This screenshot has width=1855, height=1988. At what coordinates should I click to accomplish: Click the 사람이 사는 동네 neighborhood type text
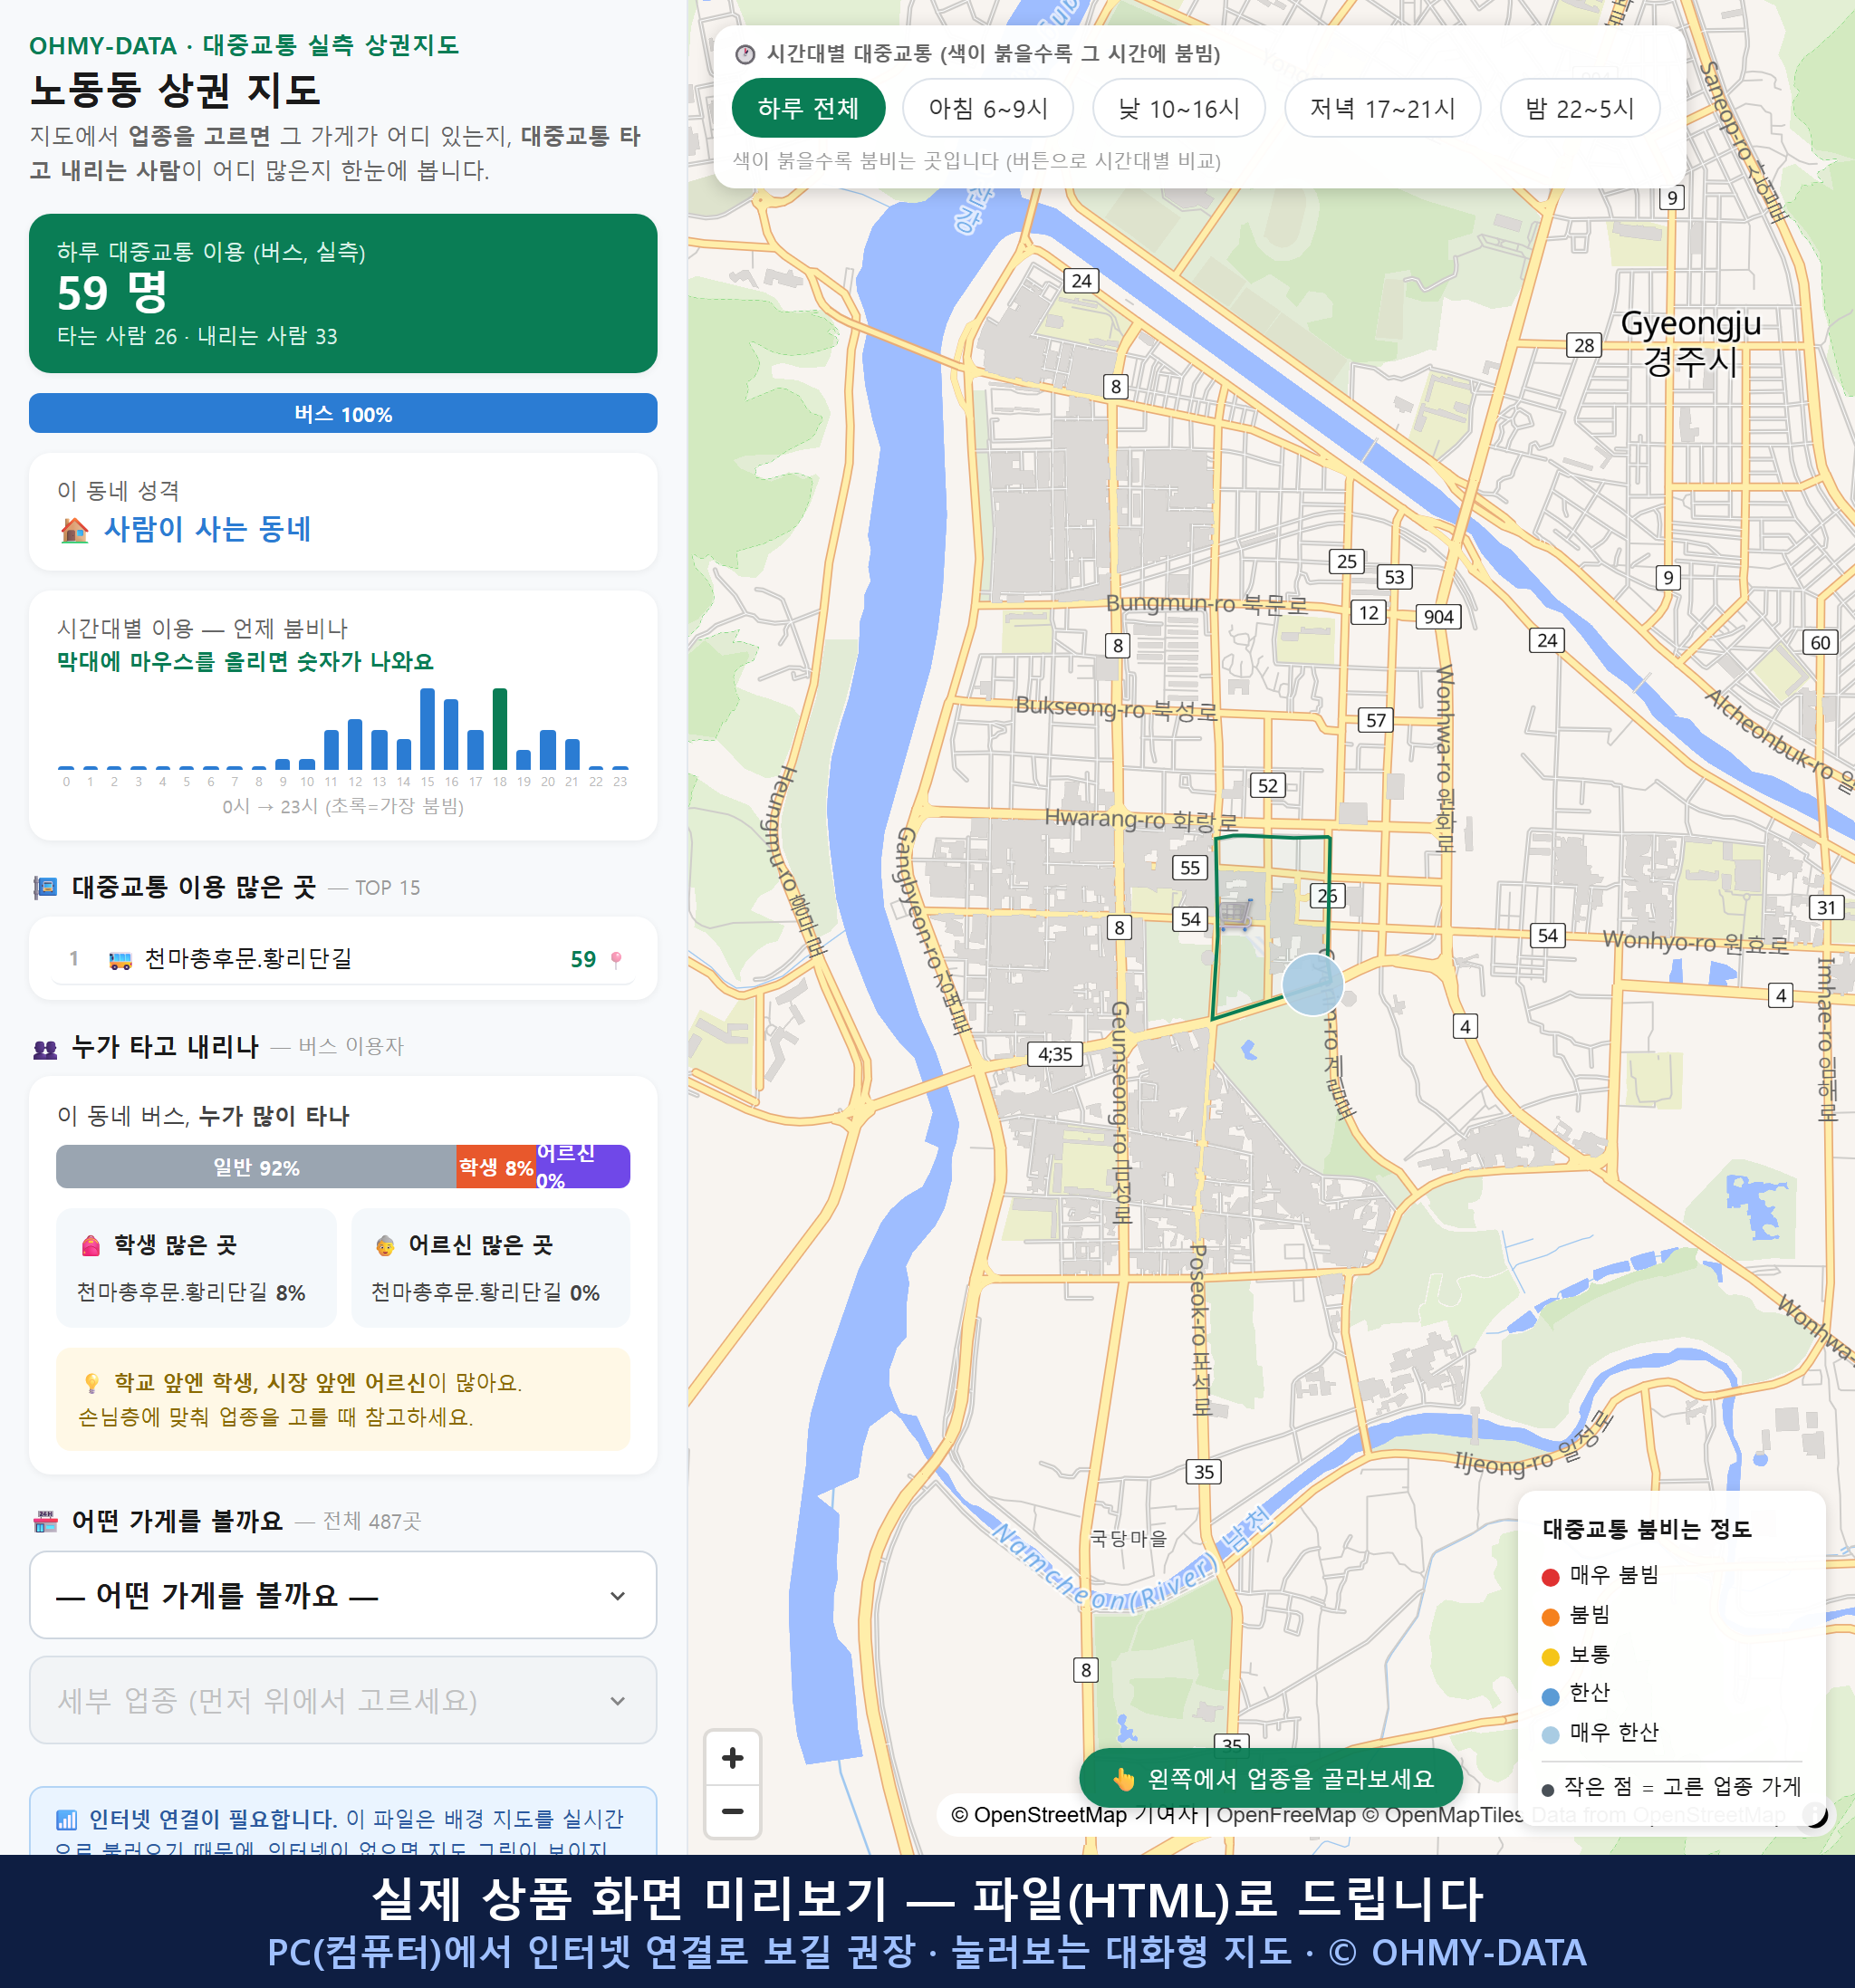tap(208, 529)
